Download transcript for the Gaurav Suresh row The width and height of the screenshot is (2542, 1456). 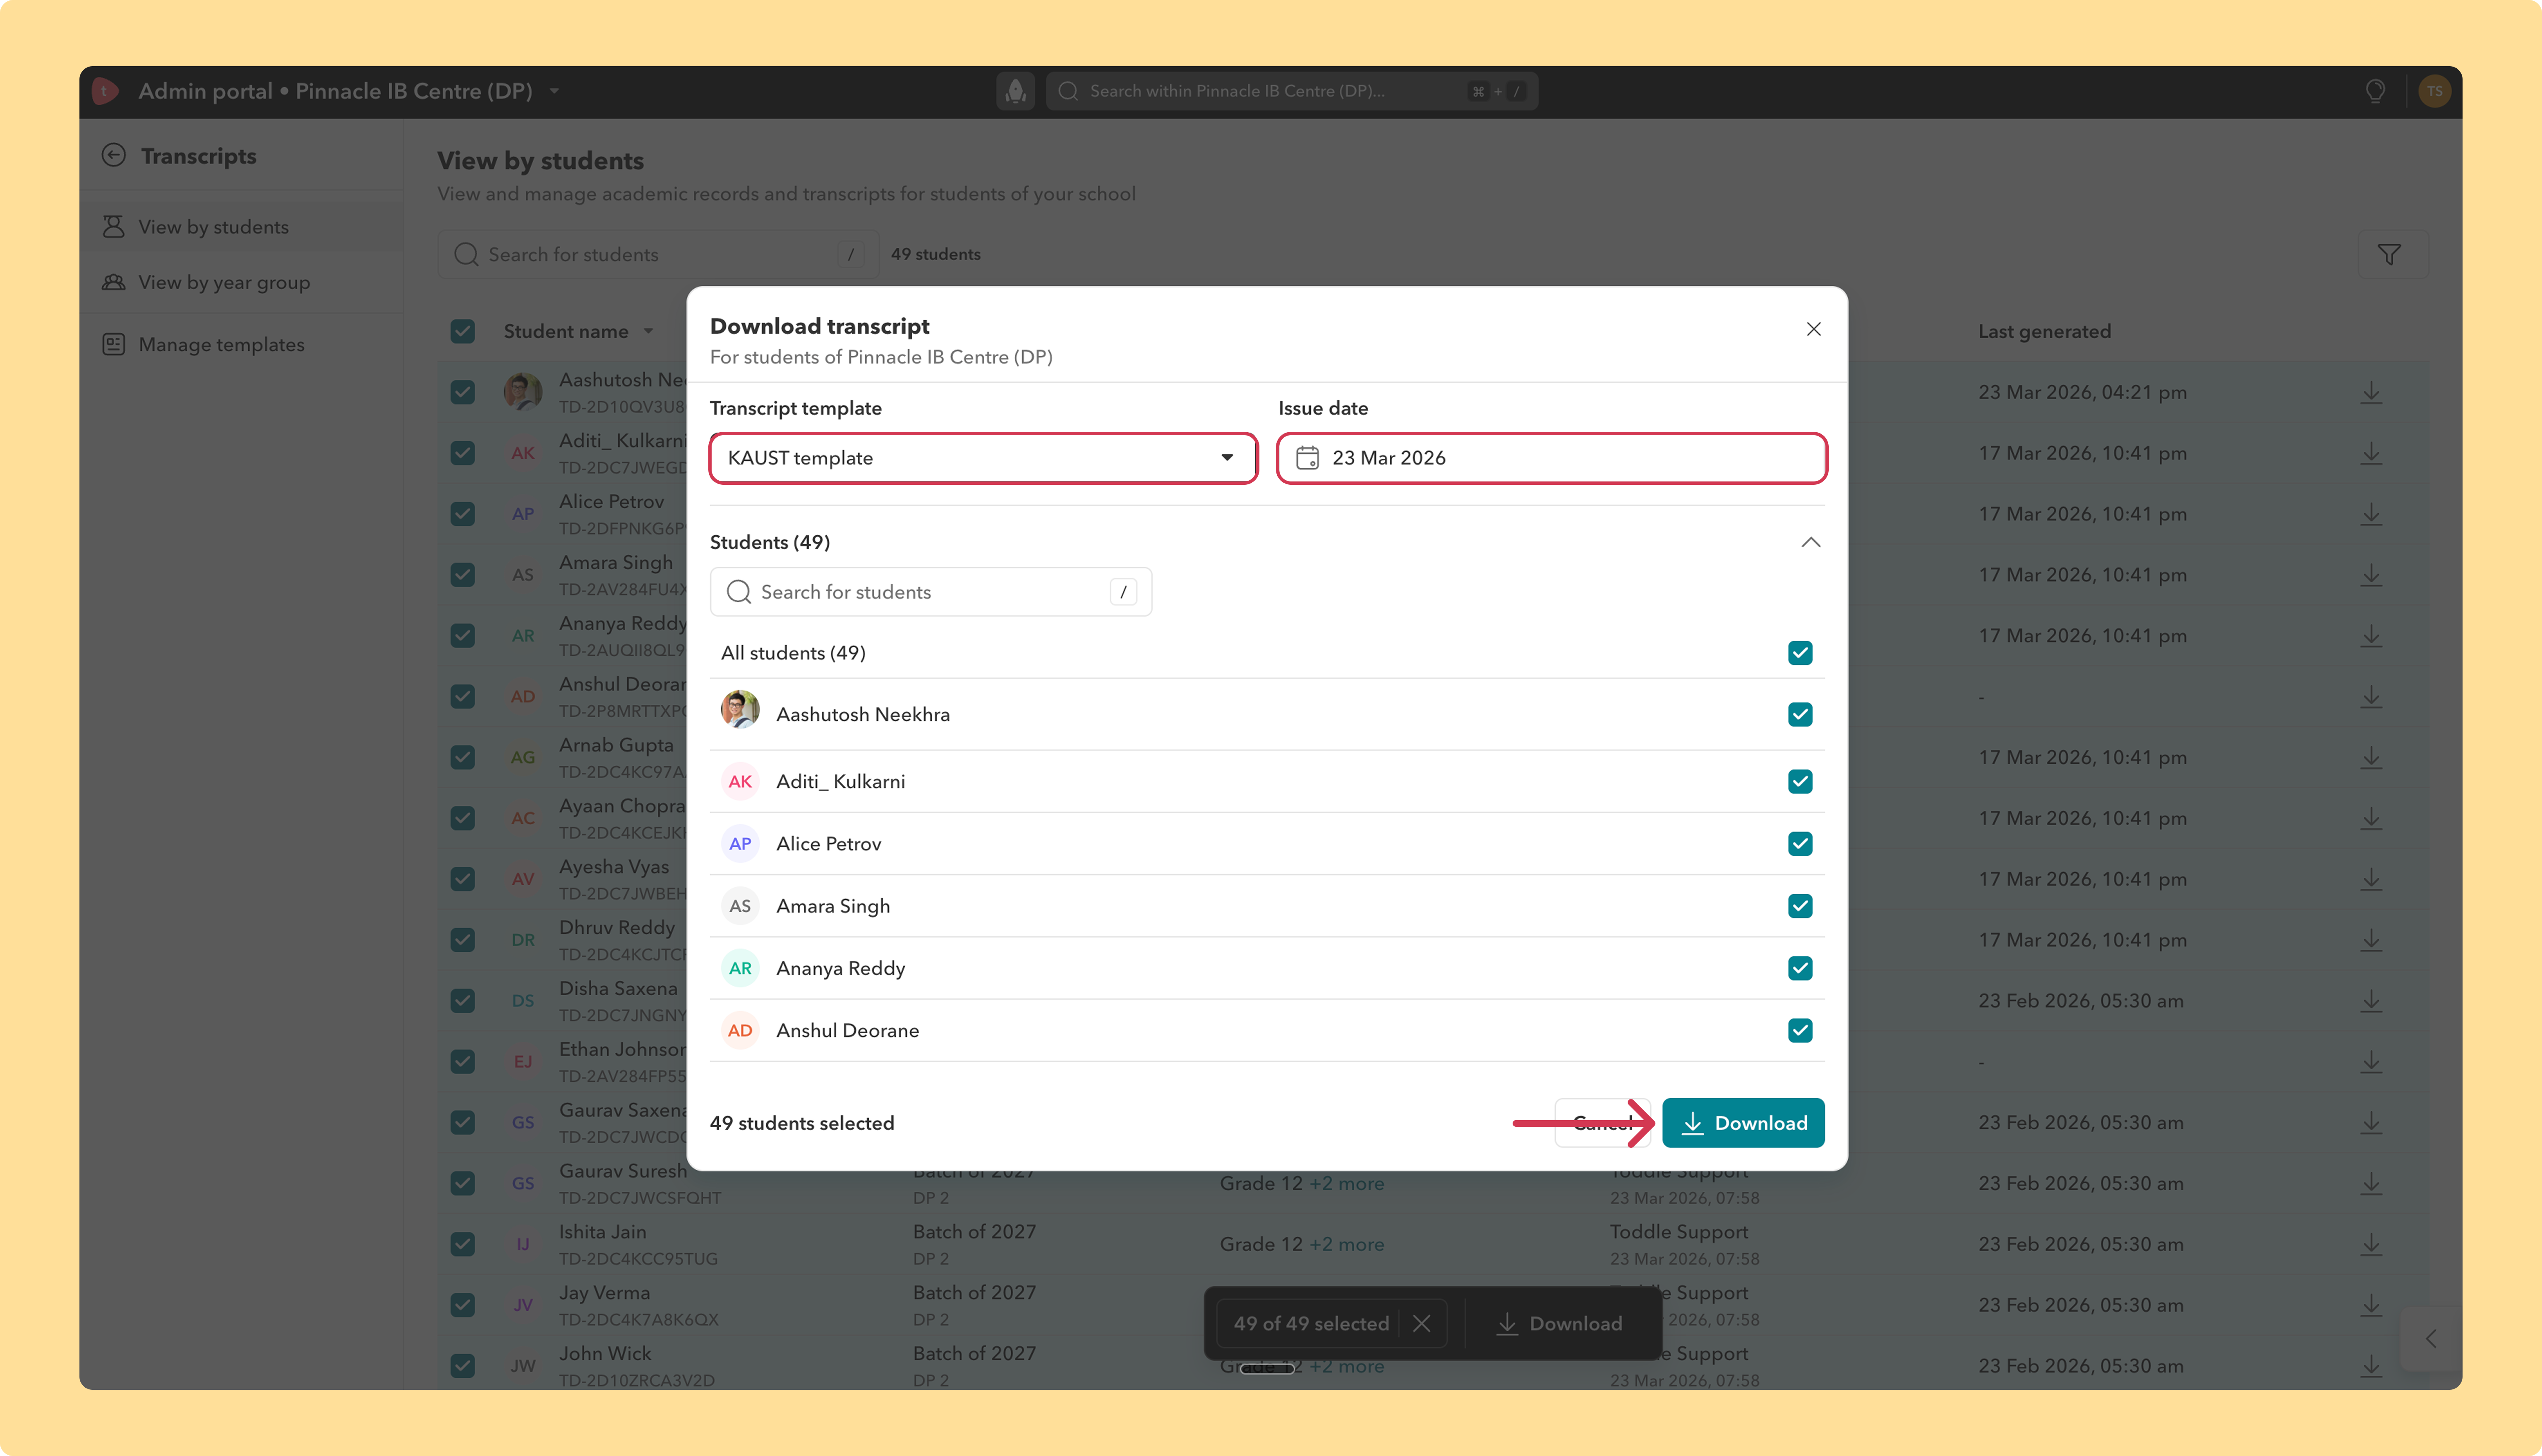tap(2371, 1184)
